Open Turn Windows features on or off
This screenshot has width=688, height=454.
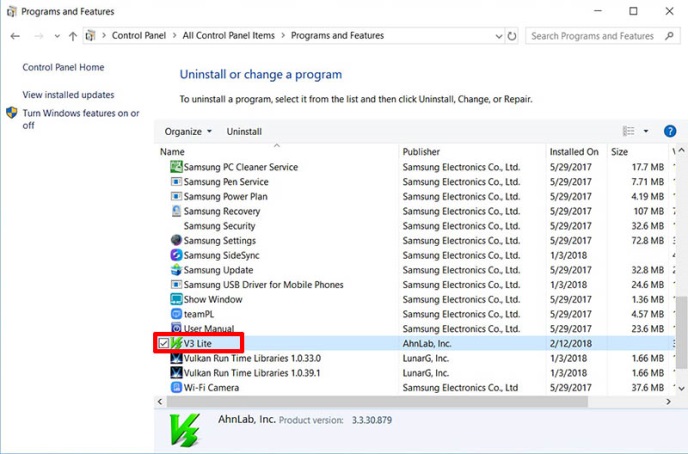81,119
